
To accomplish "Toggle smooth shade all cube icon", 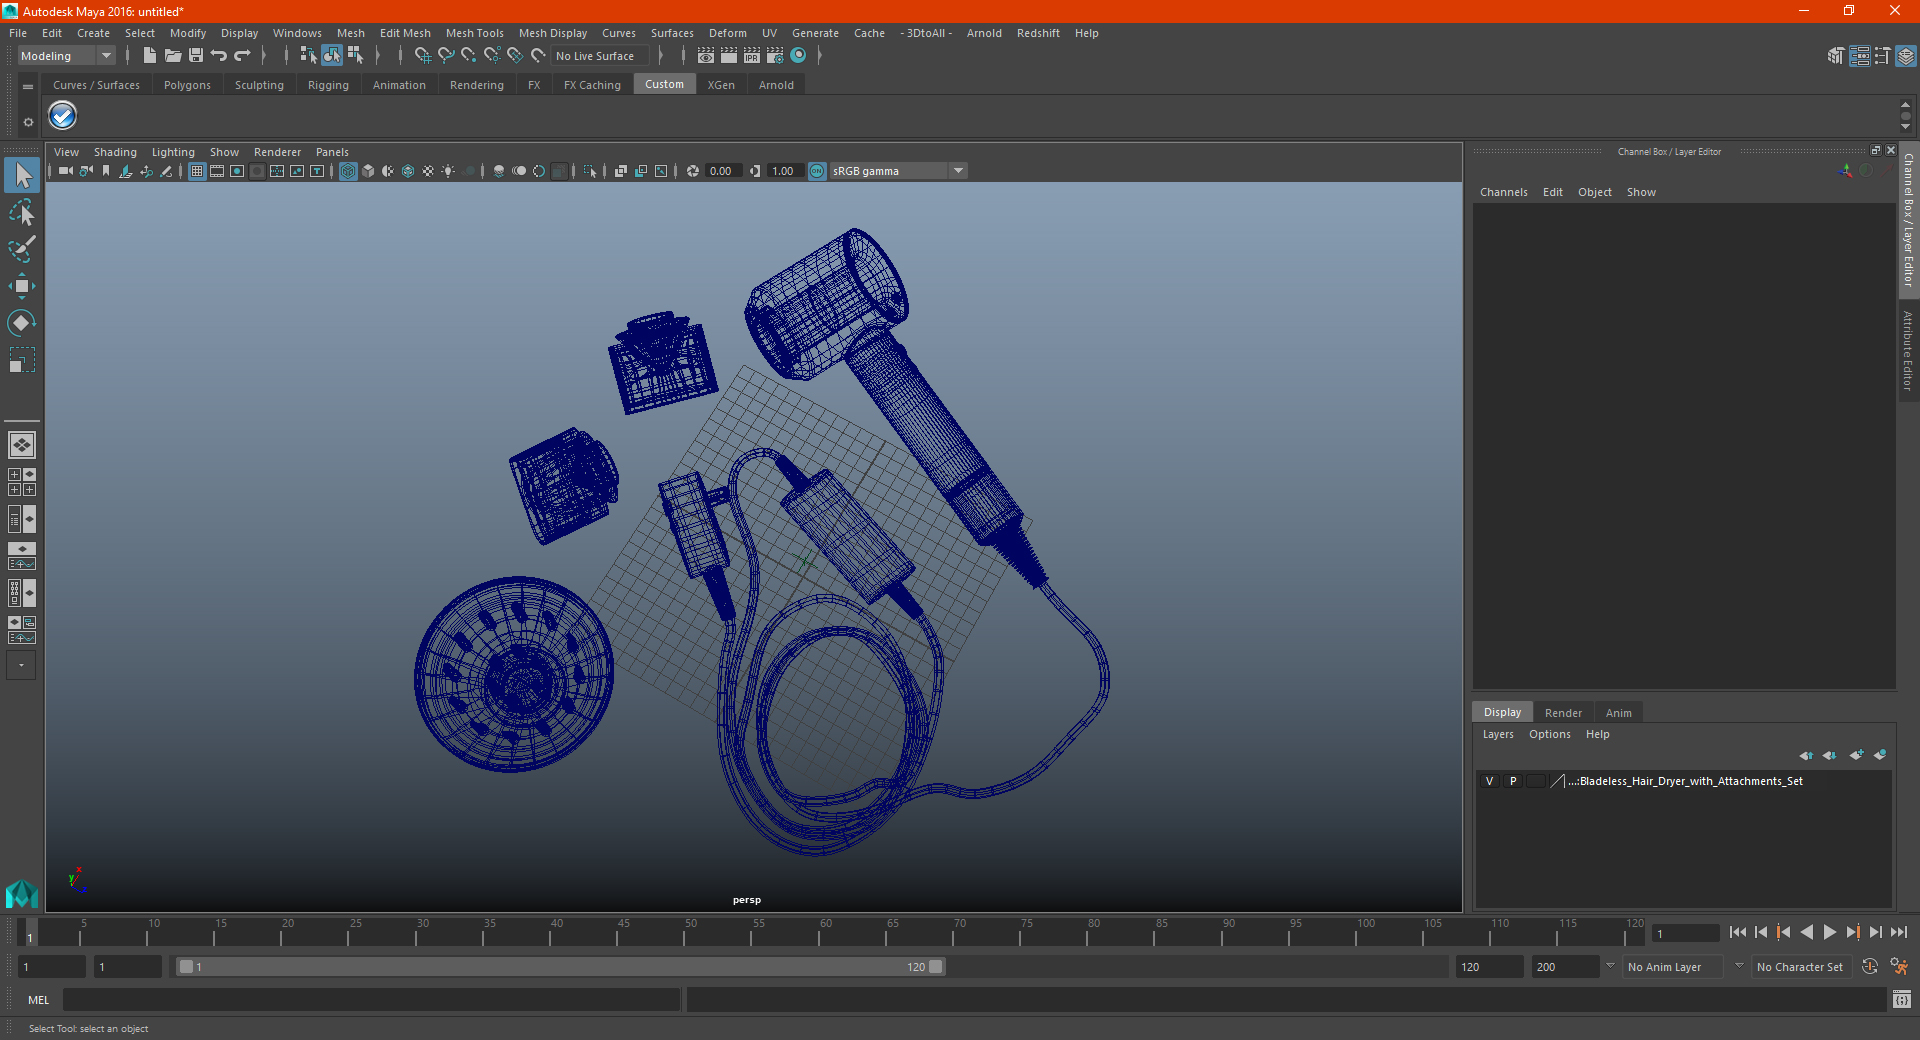I will pos(368,171).
